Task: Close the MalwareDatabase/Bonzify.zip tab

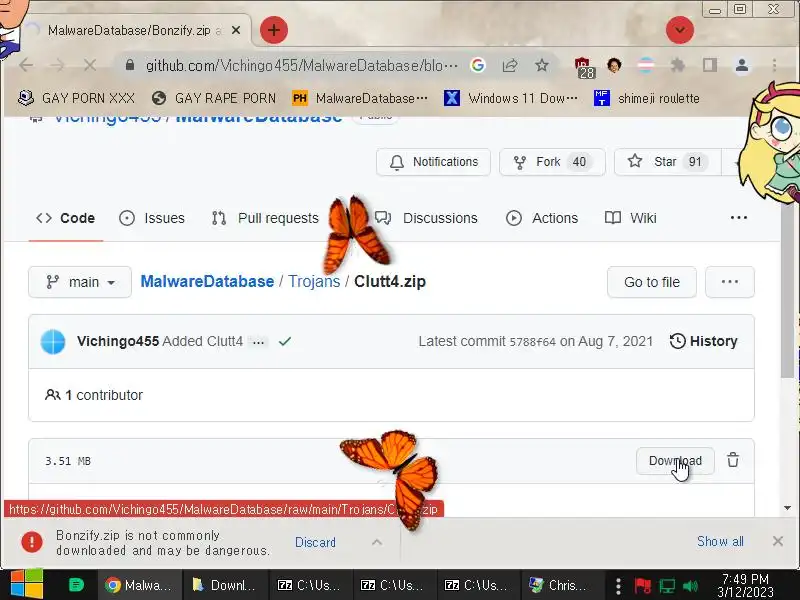Action: click(x=236, y=30)
